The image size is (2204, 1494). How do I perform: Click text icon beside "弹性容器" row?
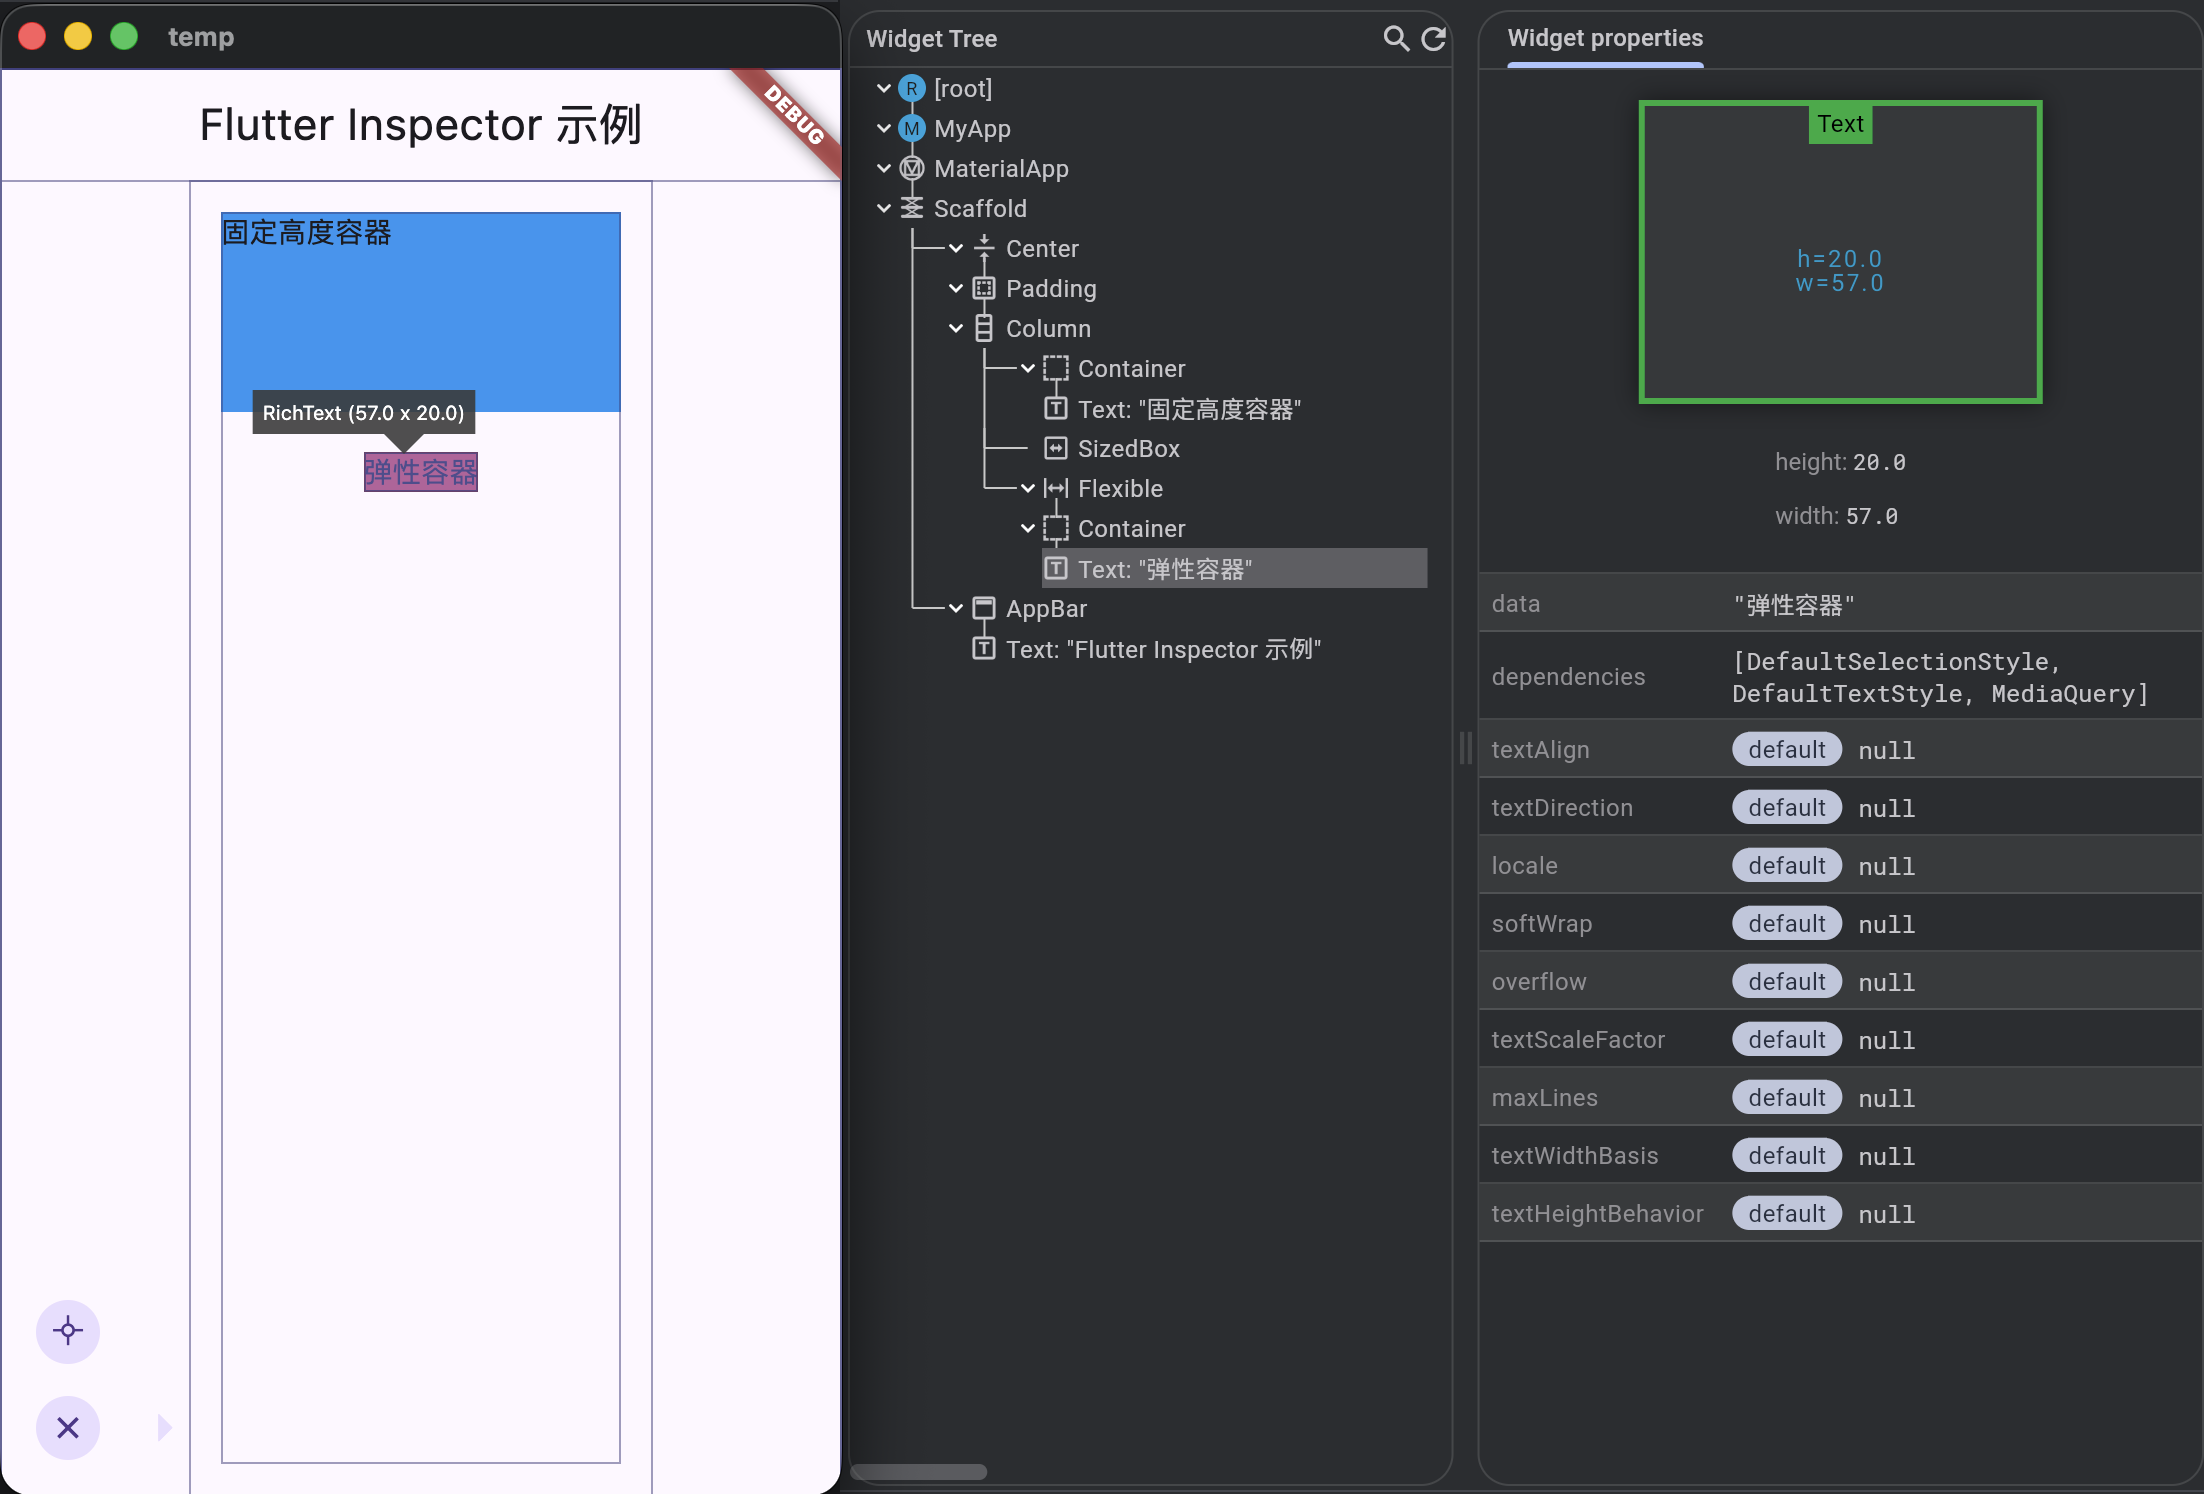1056,569
